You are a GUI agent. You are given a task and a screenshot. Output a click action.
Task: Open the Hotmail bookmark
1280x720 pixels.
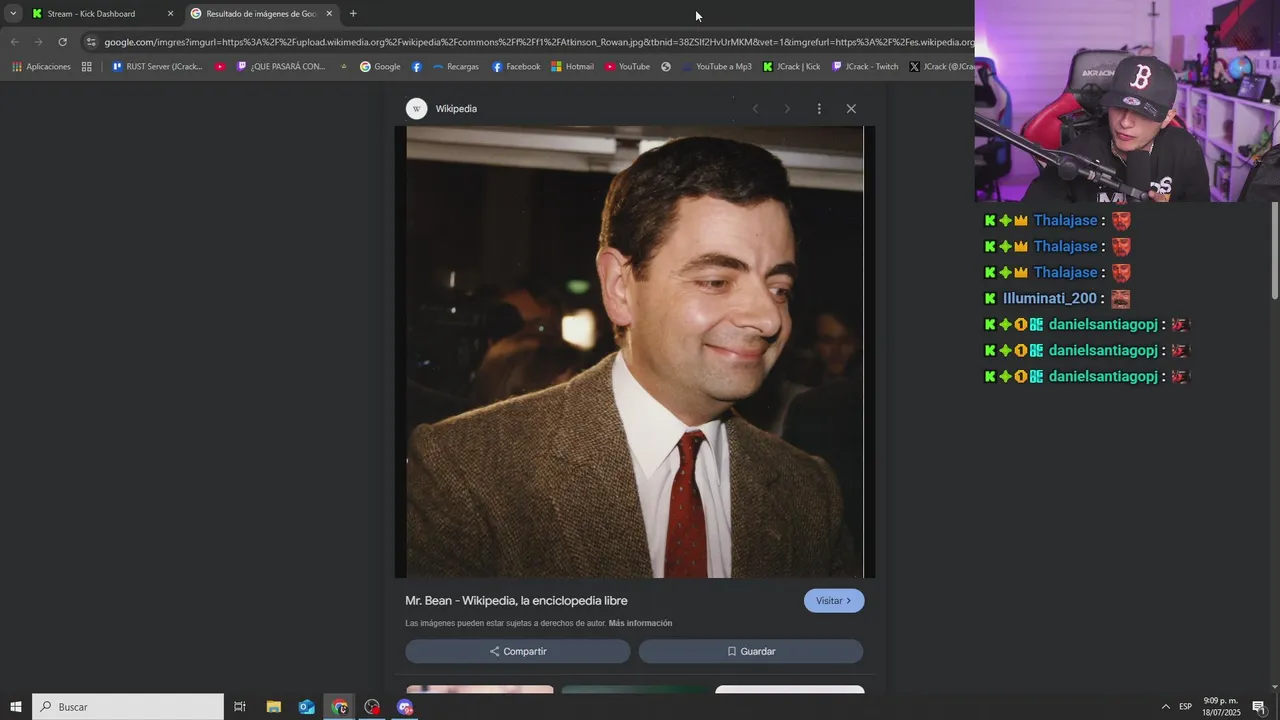pos(572,67)
